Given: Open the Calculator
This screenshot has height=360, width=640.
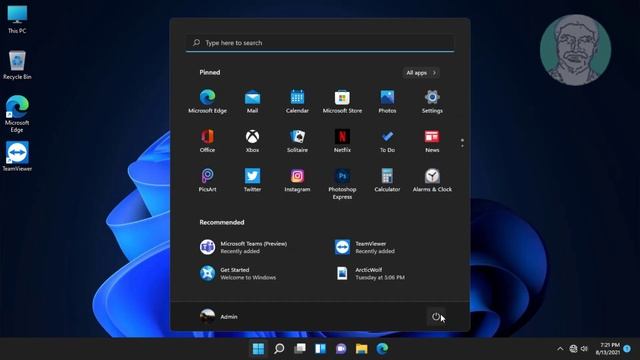Looking at the screenshot, I should 387,180.
